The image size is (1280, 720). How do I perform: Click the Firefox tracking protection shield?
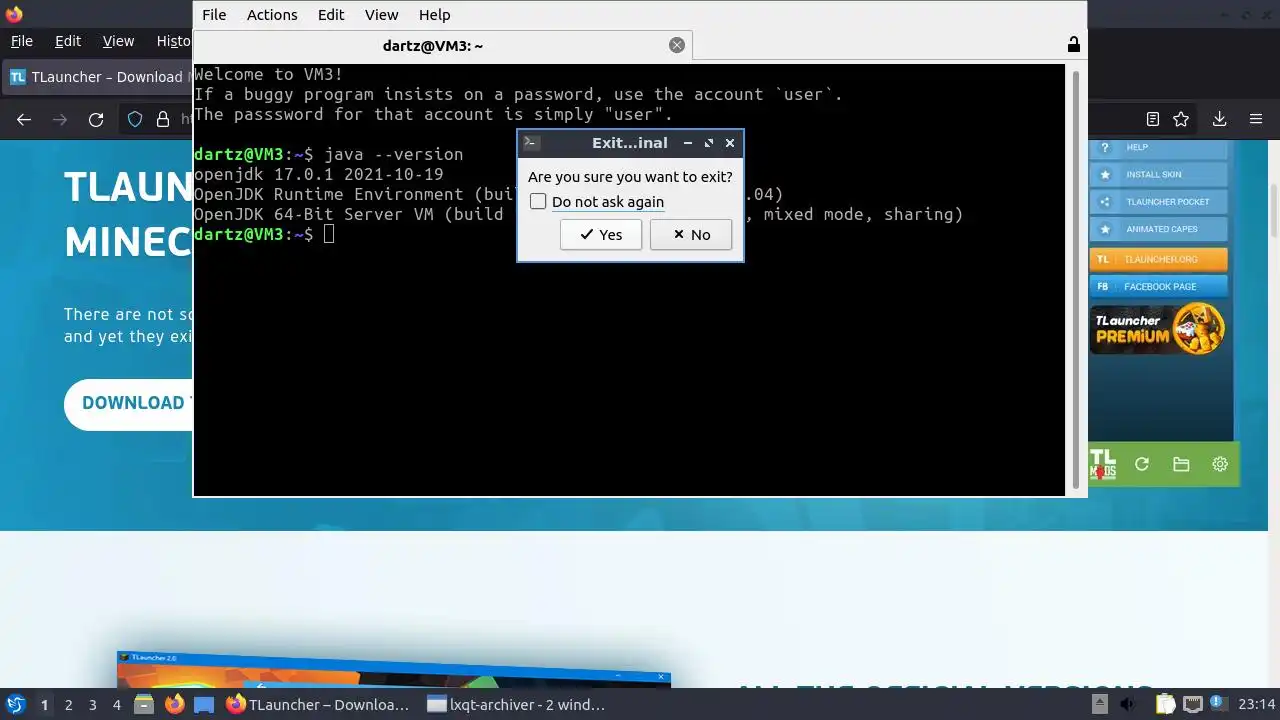click(135, 120)
